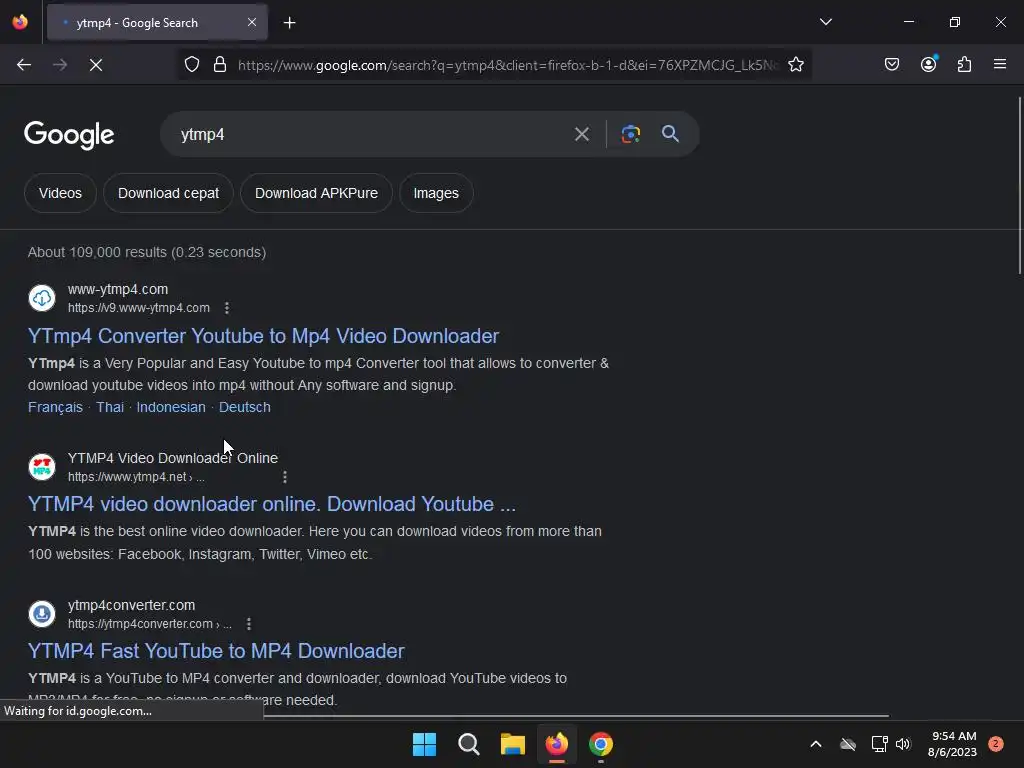Open the Firefox account icon
This screenshot has width=1024, height=768.
pyautogui.click(x=928, y=64)
